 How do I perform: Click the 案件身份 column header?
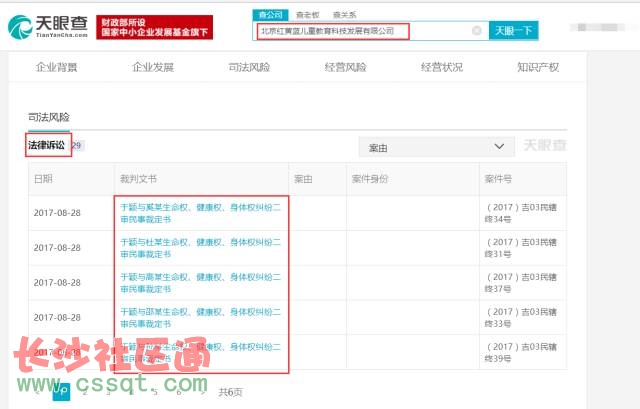point(370,179)
